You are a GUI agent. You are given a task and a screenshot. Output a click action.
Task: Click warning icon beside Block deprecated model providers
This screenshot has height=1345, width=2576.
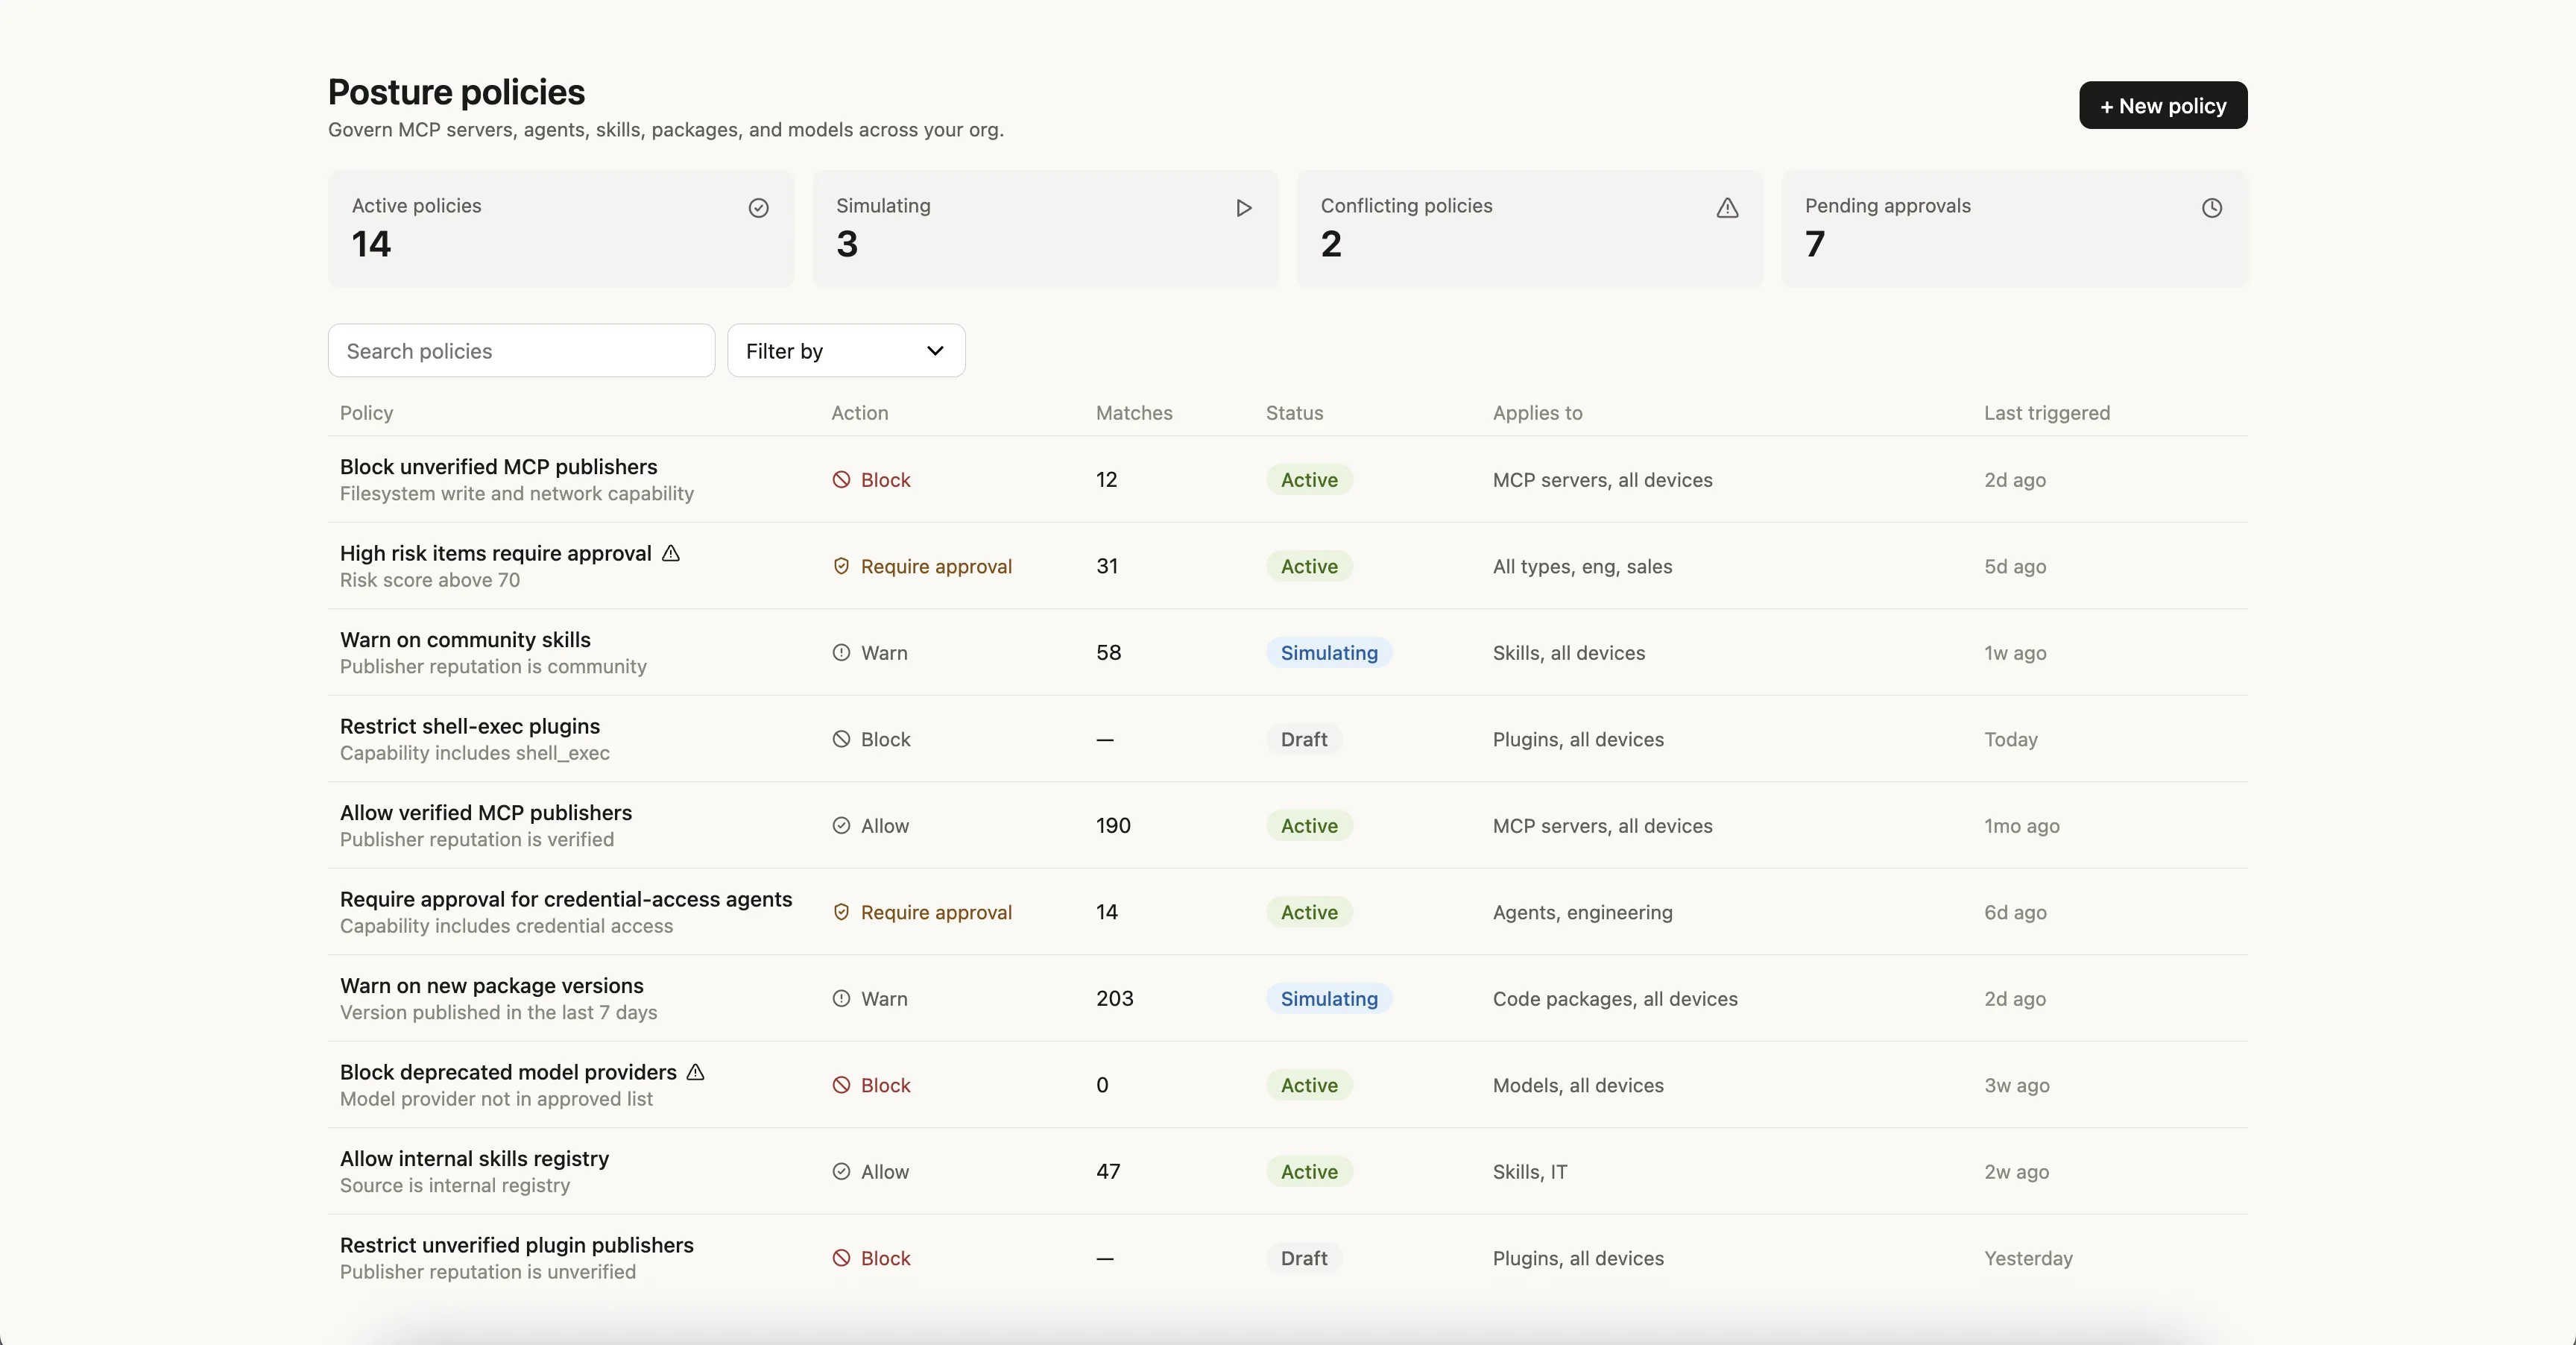pos(696,1072)
